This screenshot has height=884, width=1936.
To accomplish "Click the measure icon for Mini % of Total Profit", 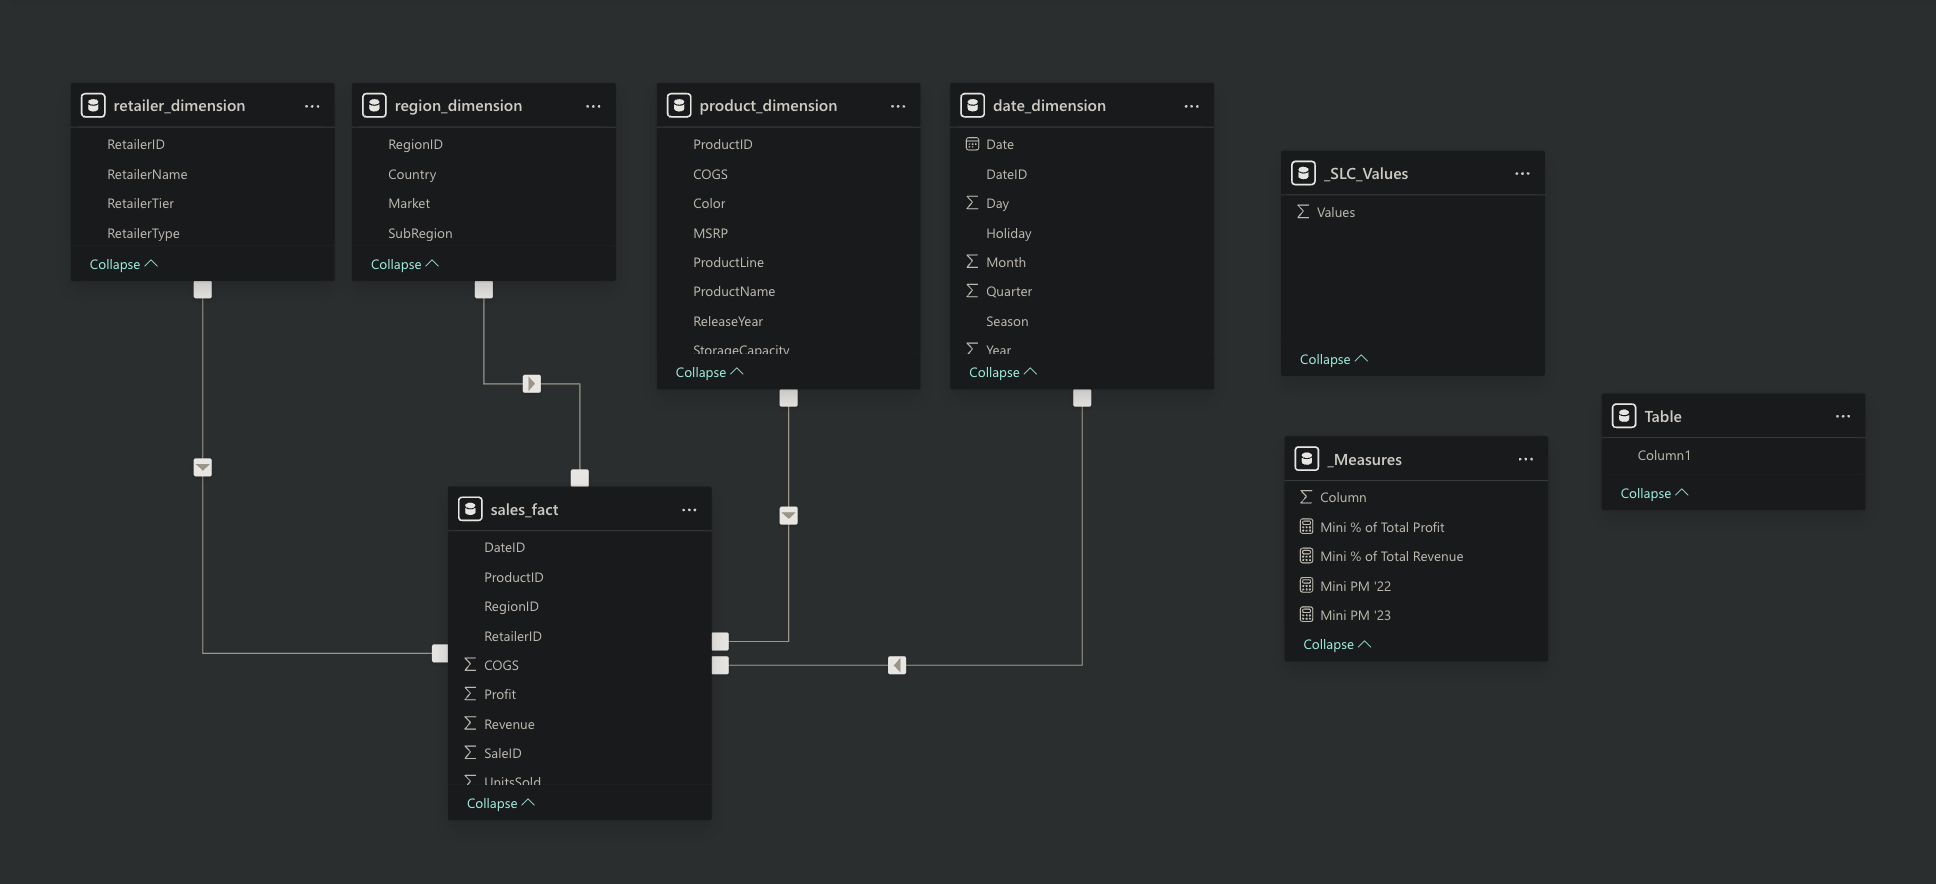I will click(1306, 527).
